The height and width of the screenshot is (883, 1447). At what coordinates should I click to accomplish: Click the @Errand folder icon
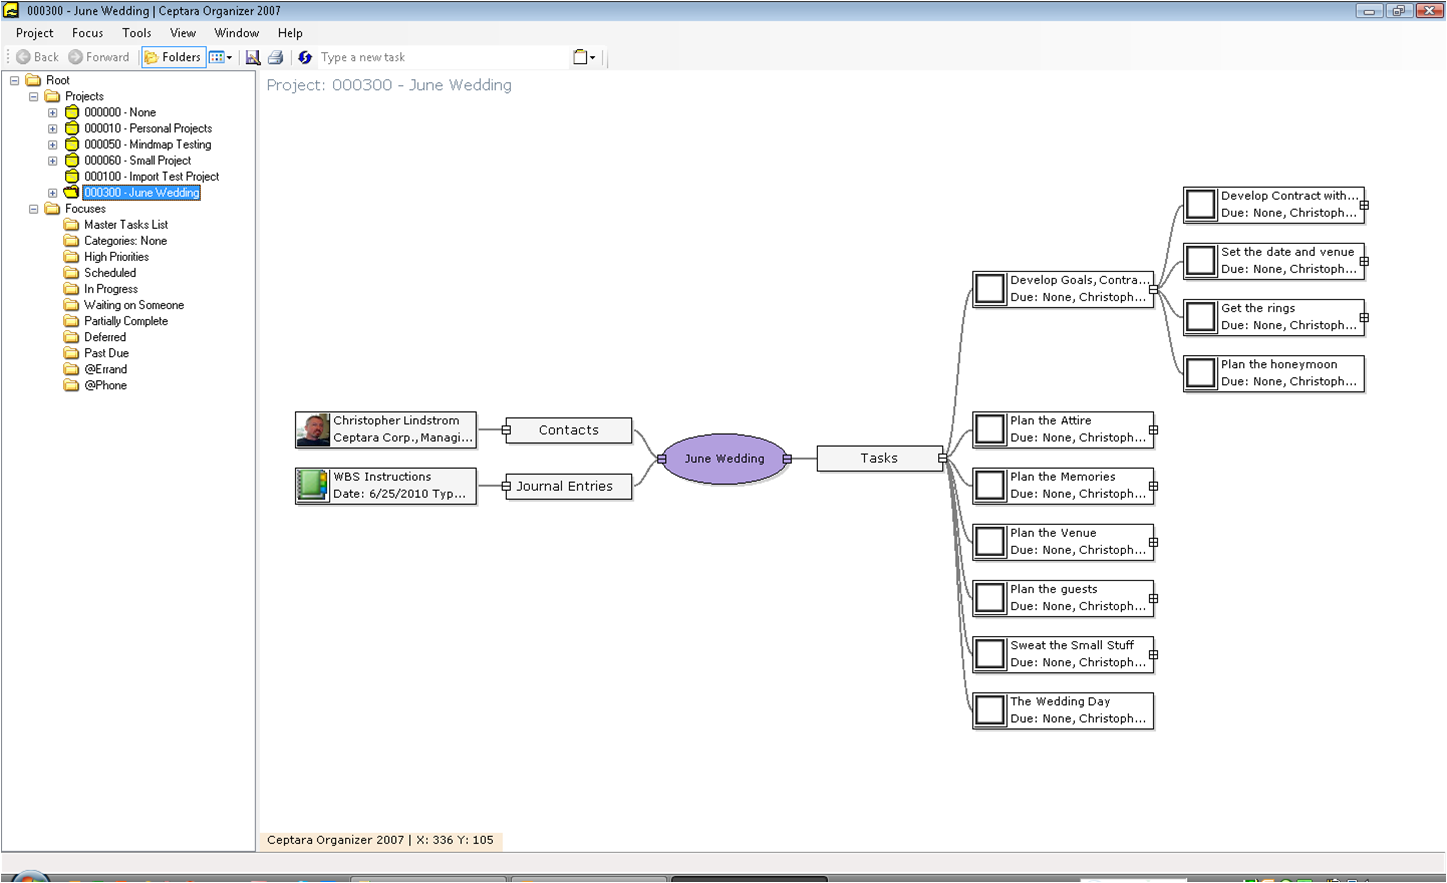pos(71,369)
